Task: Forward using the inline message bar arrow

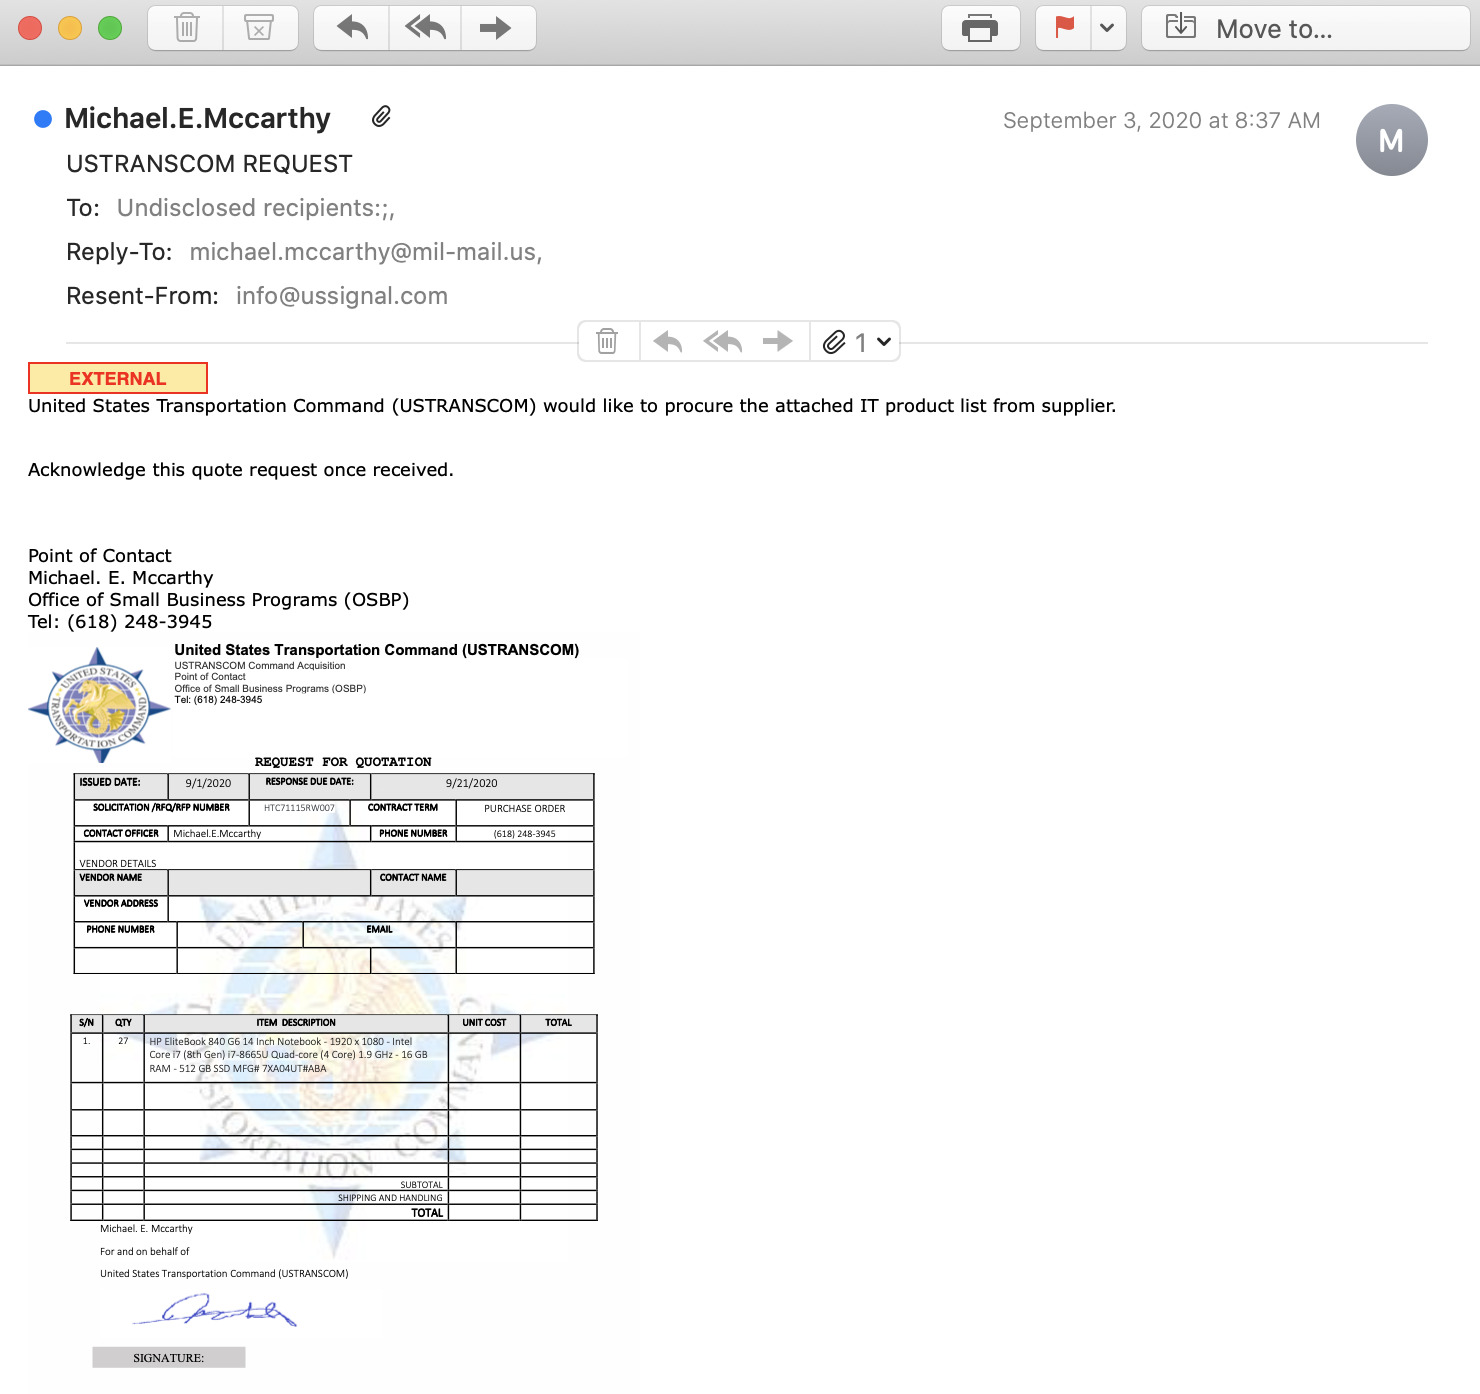Action: pos(777,342)
